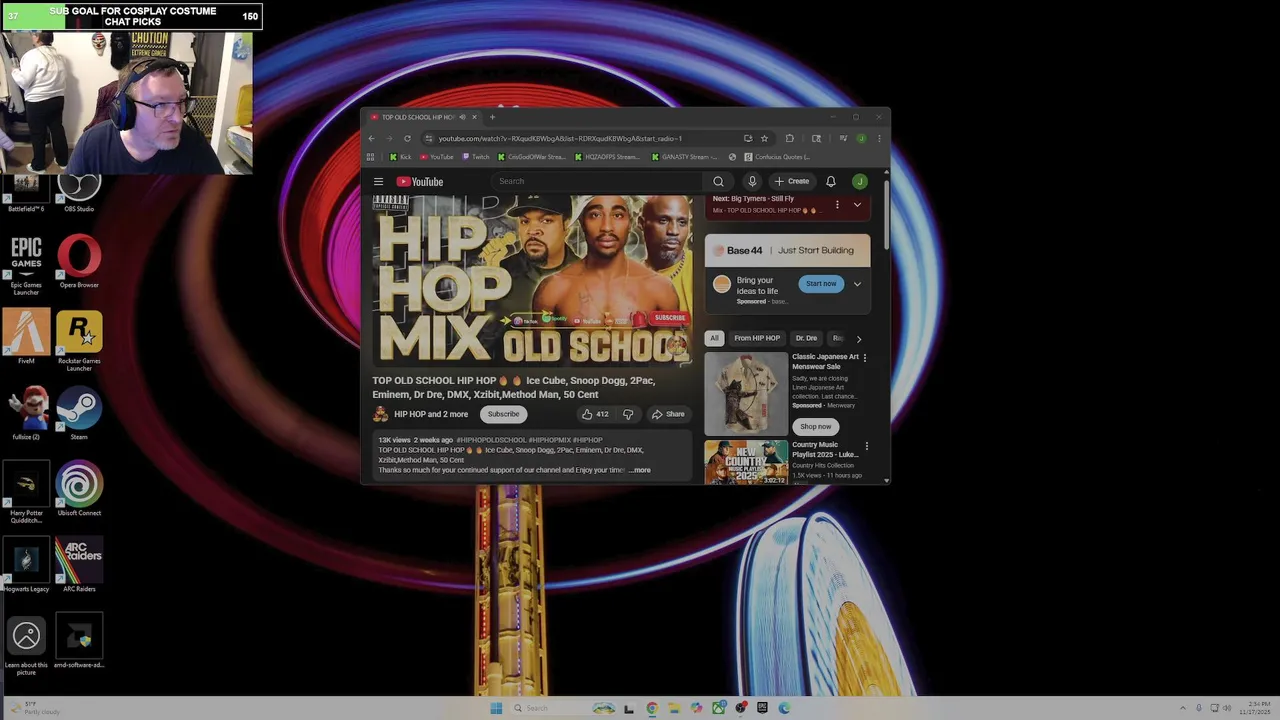Open Chrome from the taskbar
The height and width of the screenshot is (720, 1280).
click(652, 708)
